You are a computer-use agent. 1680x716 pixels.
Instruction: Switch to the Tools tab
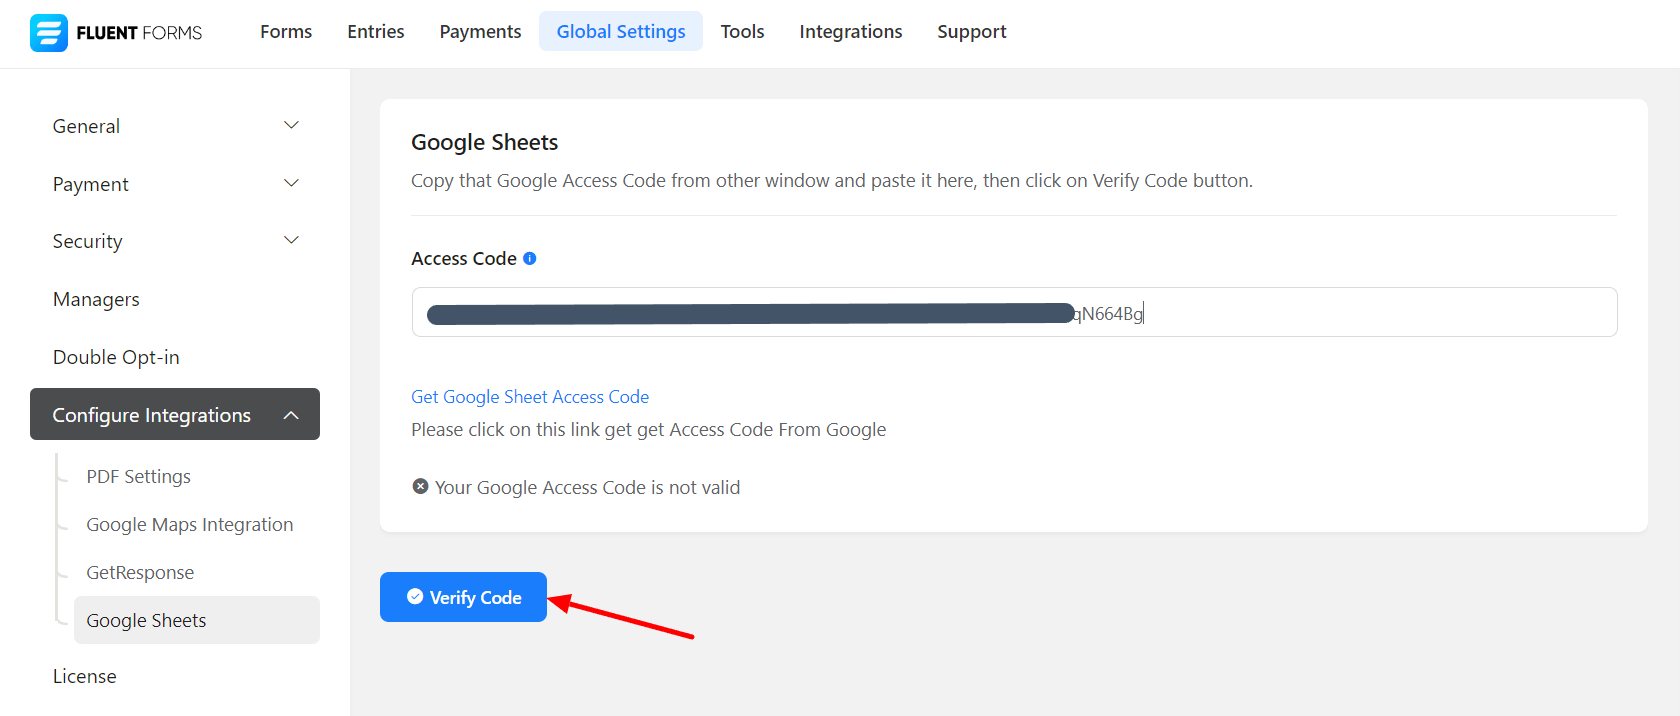(742, 32)
